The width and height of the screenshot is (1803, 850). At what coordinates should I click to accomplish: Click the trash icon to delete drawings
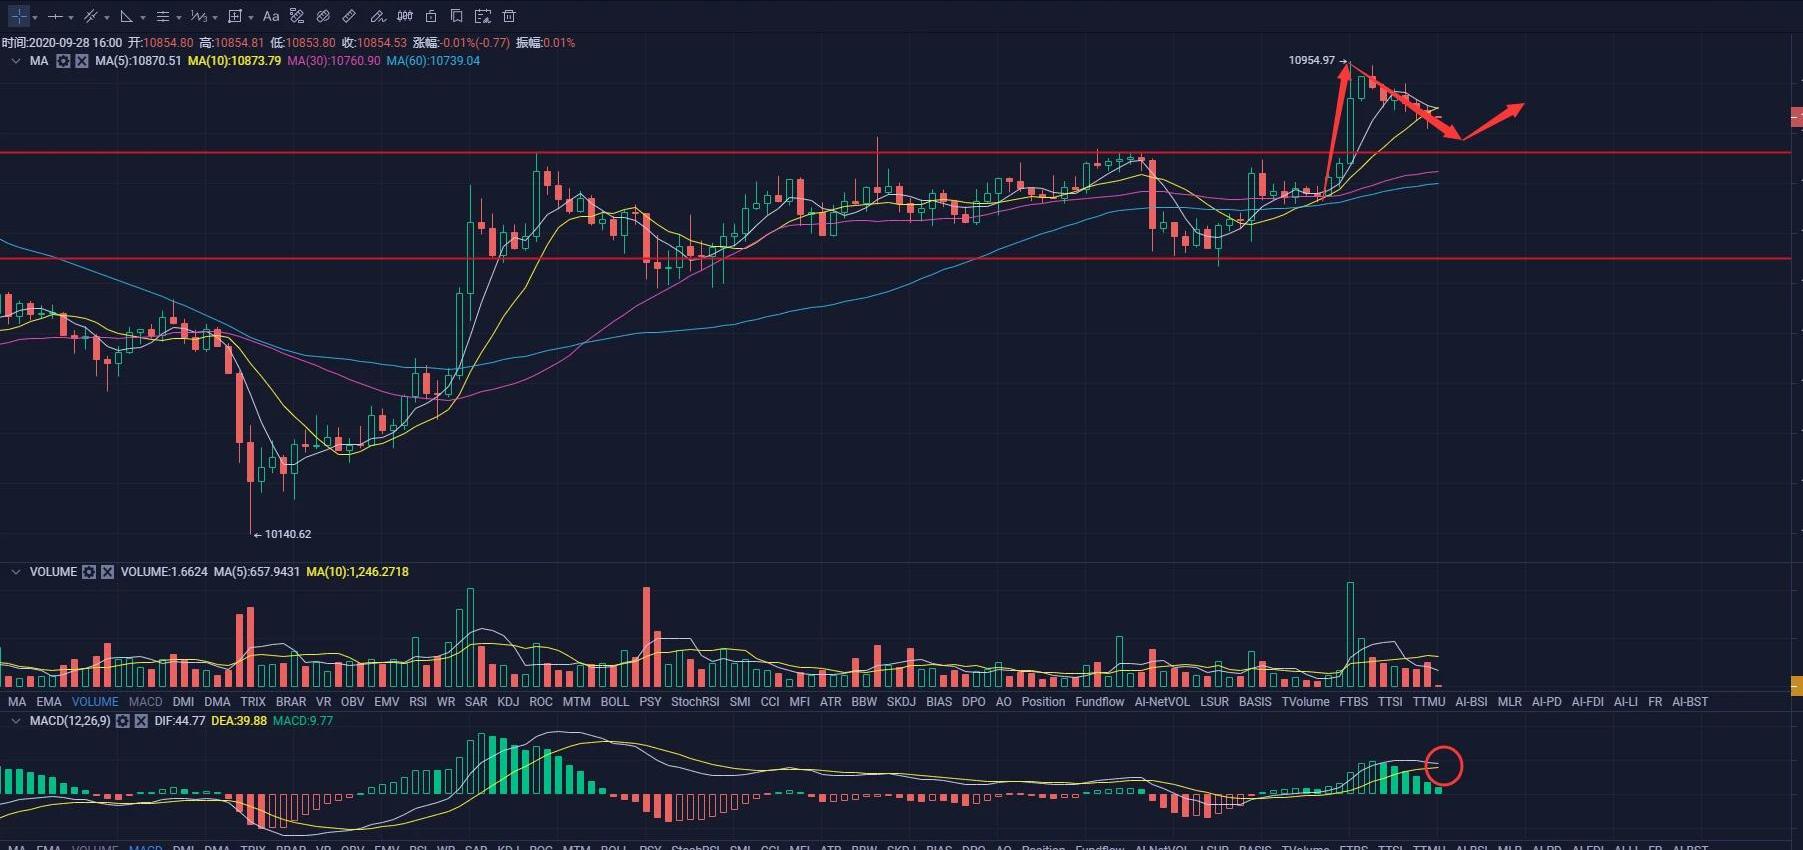click(x=509, y=16)
